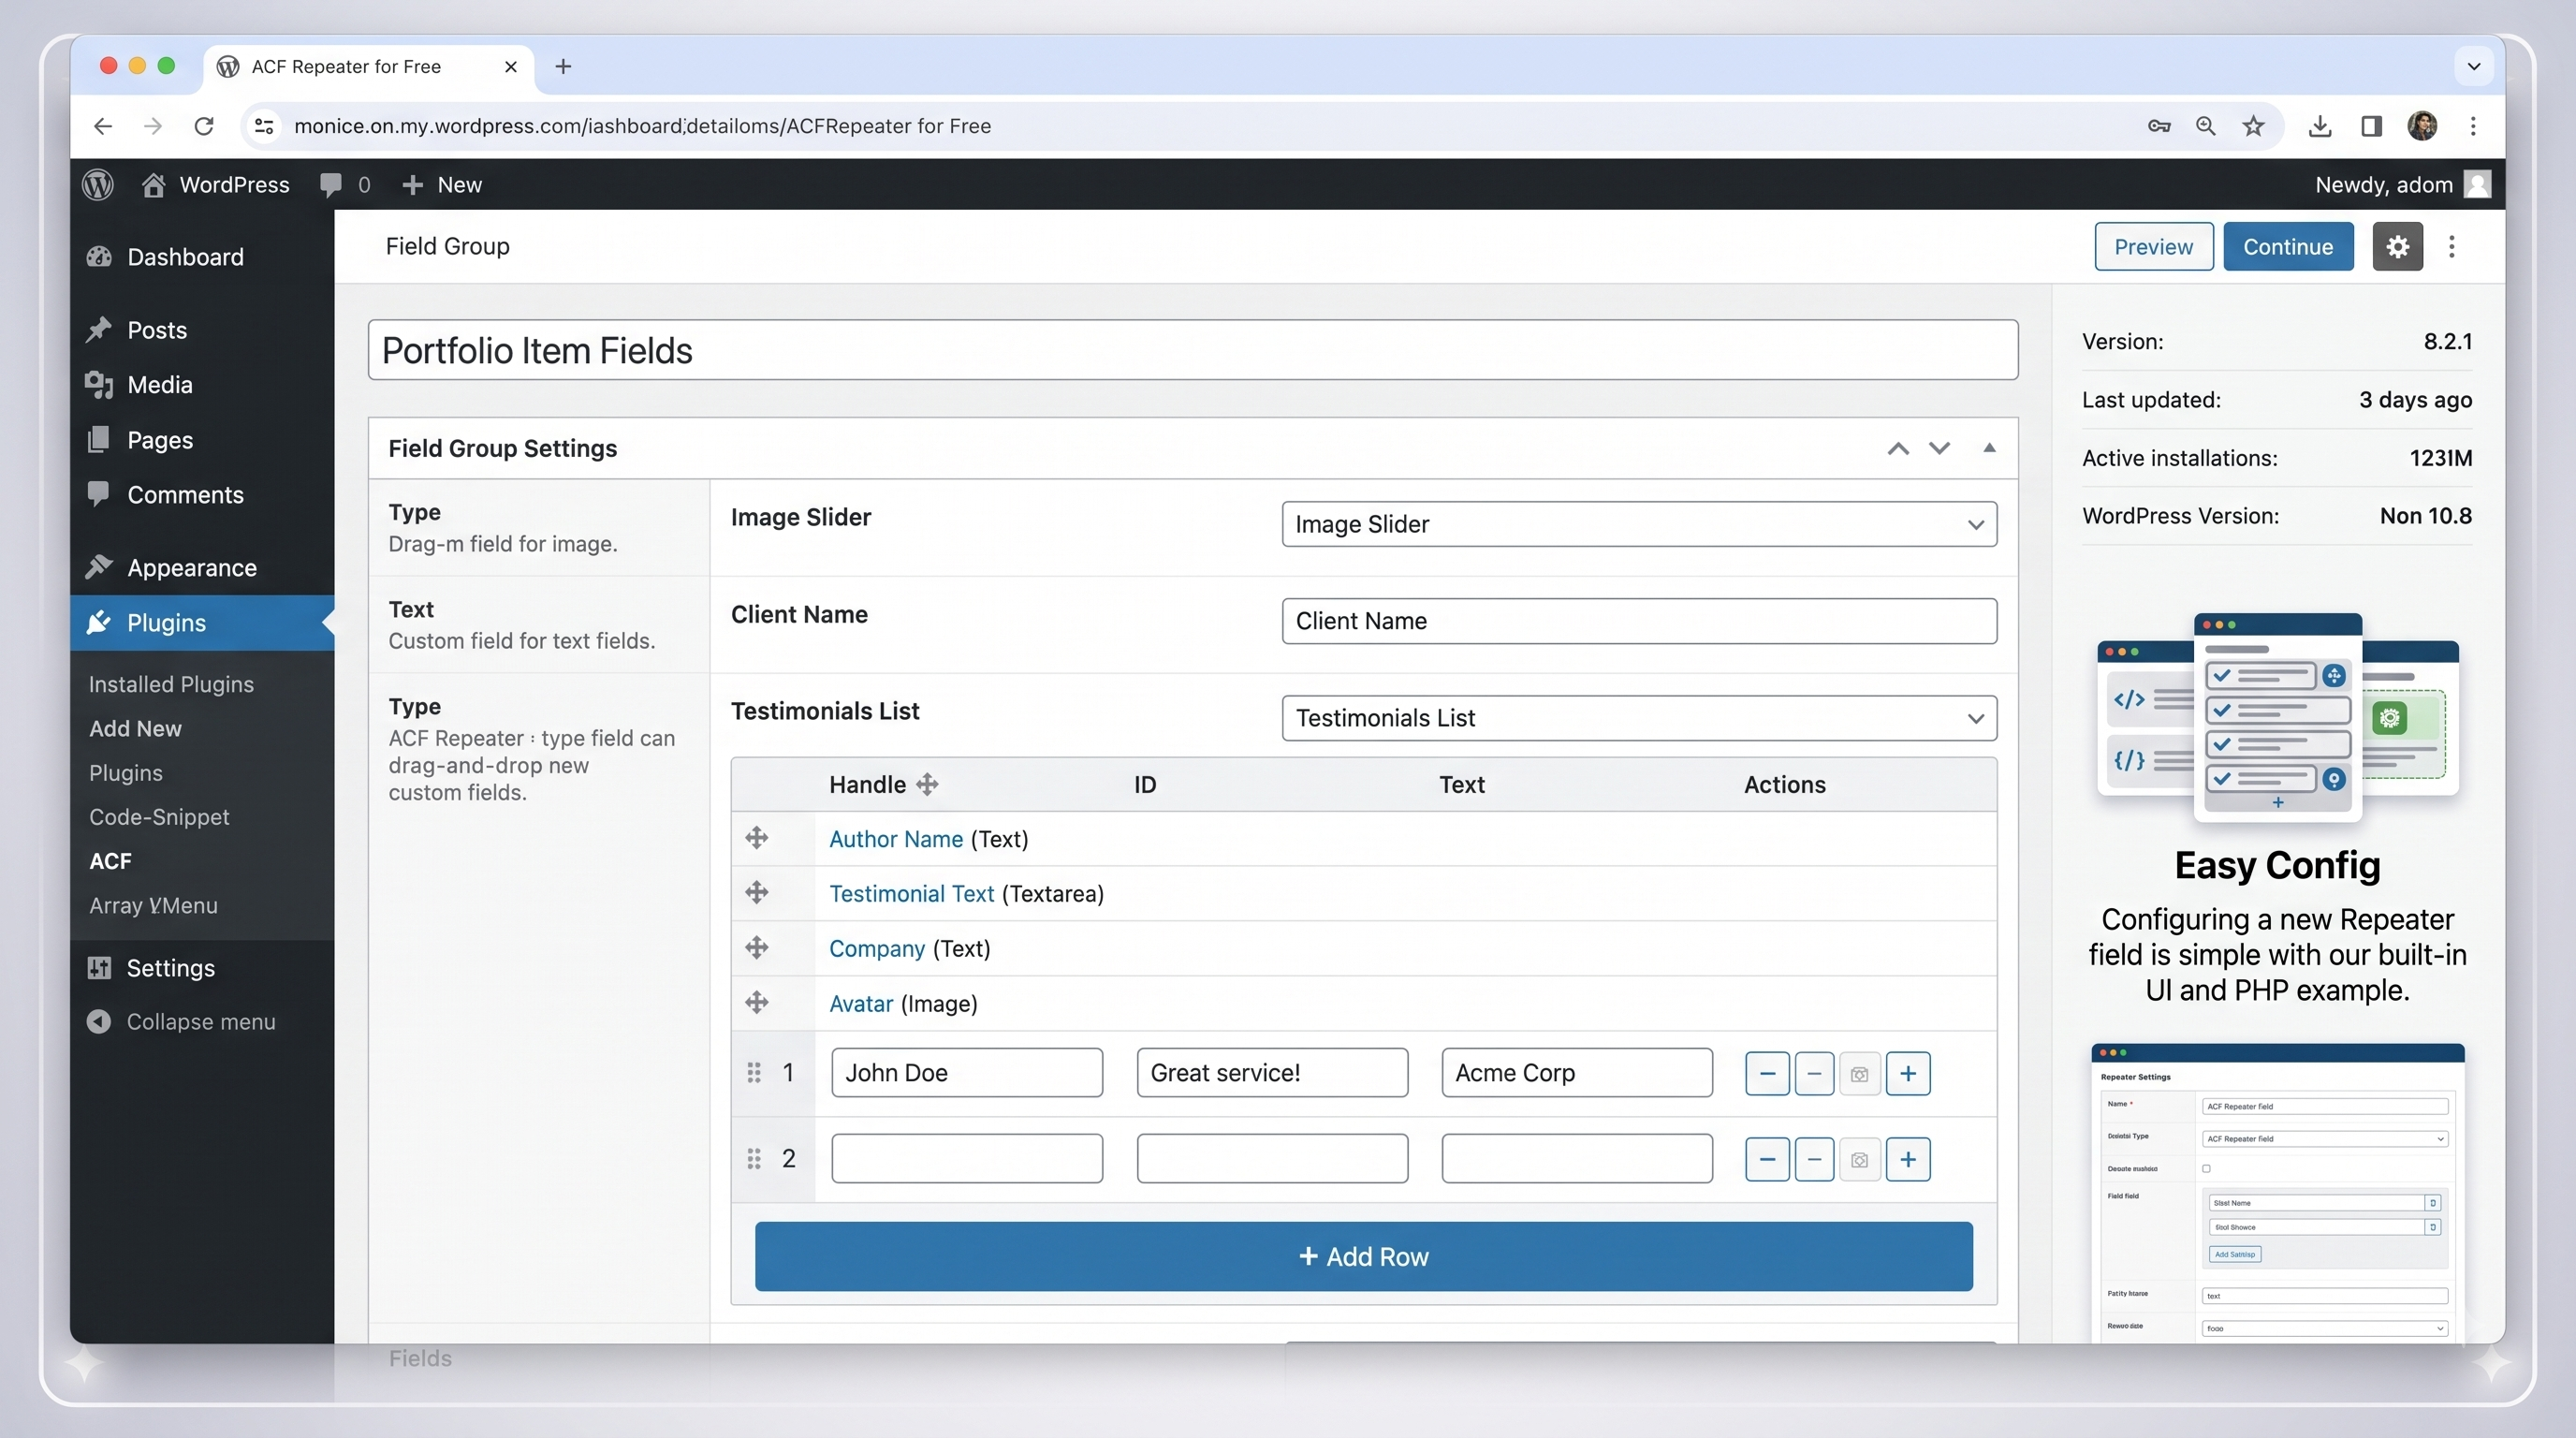Open the Testimonials List dropdown

pos(1639,718)
